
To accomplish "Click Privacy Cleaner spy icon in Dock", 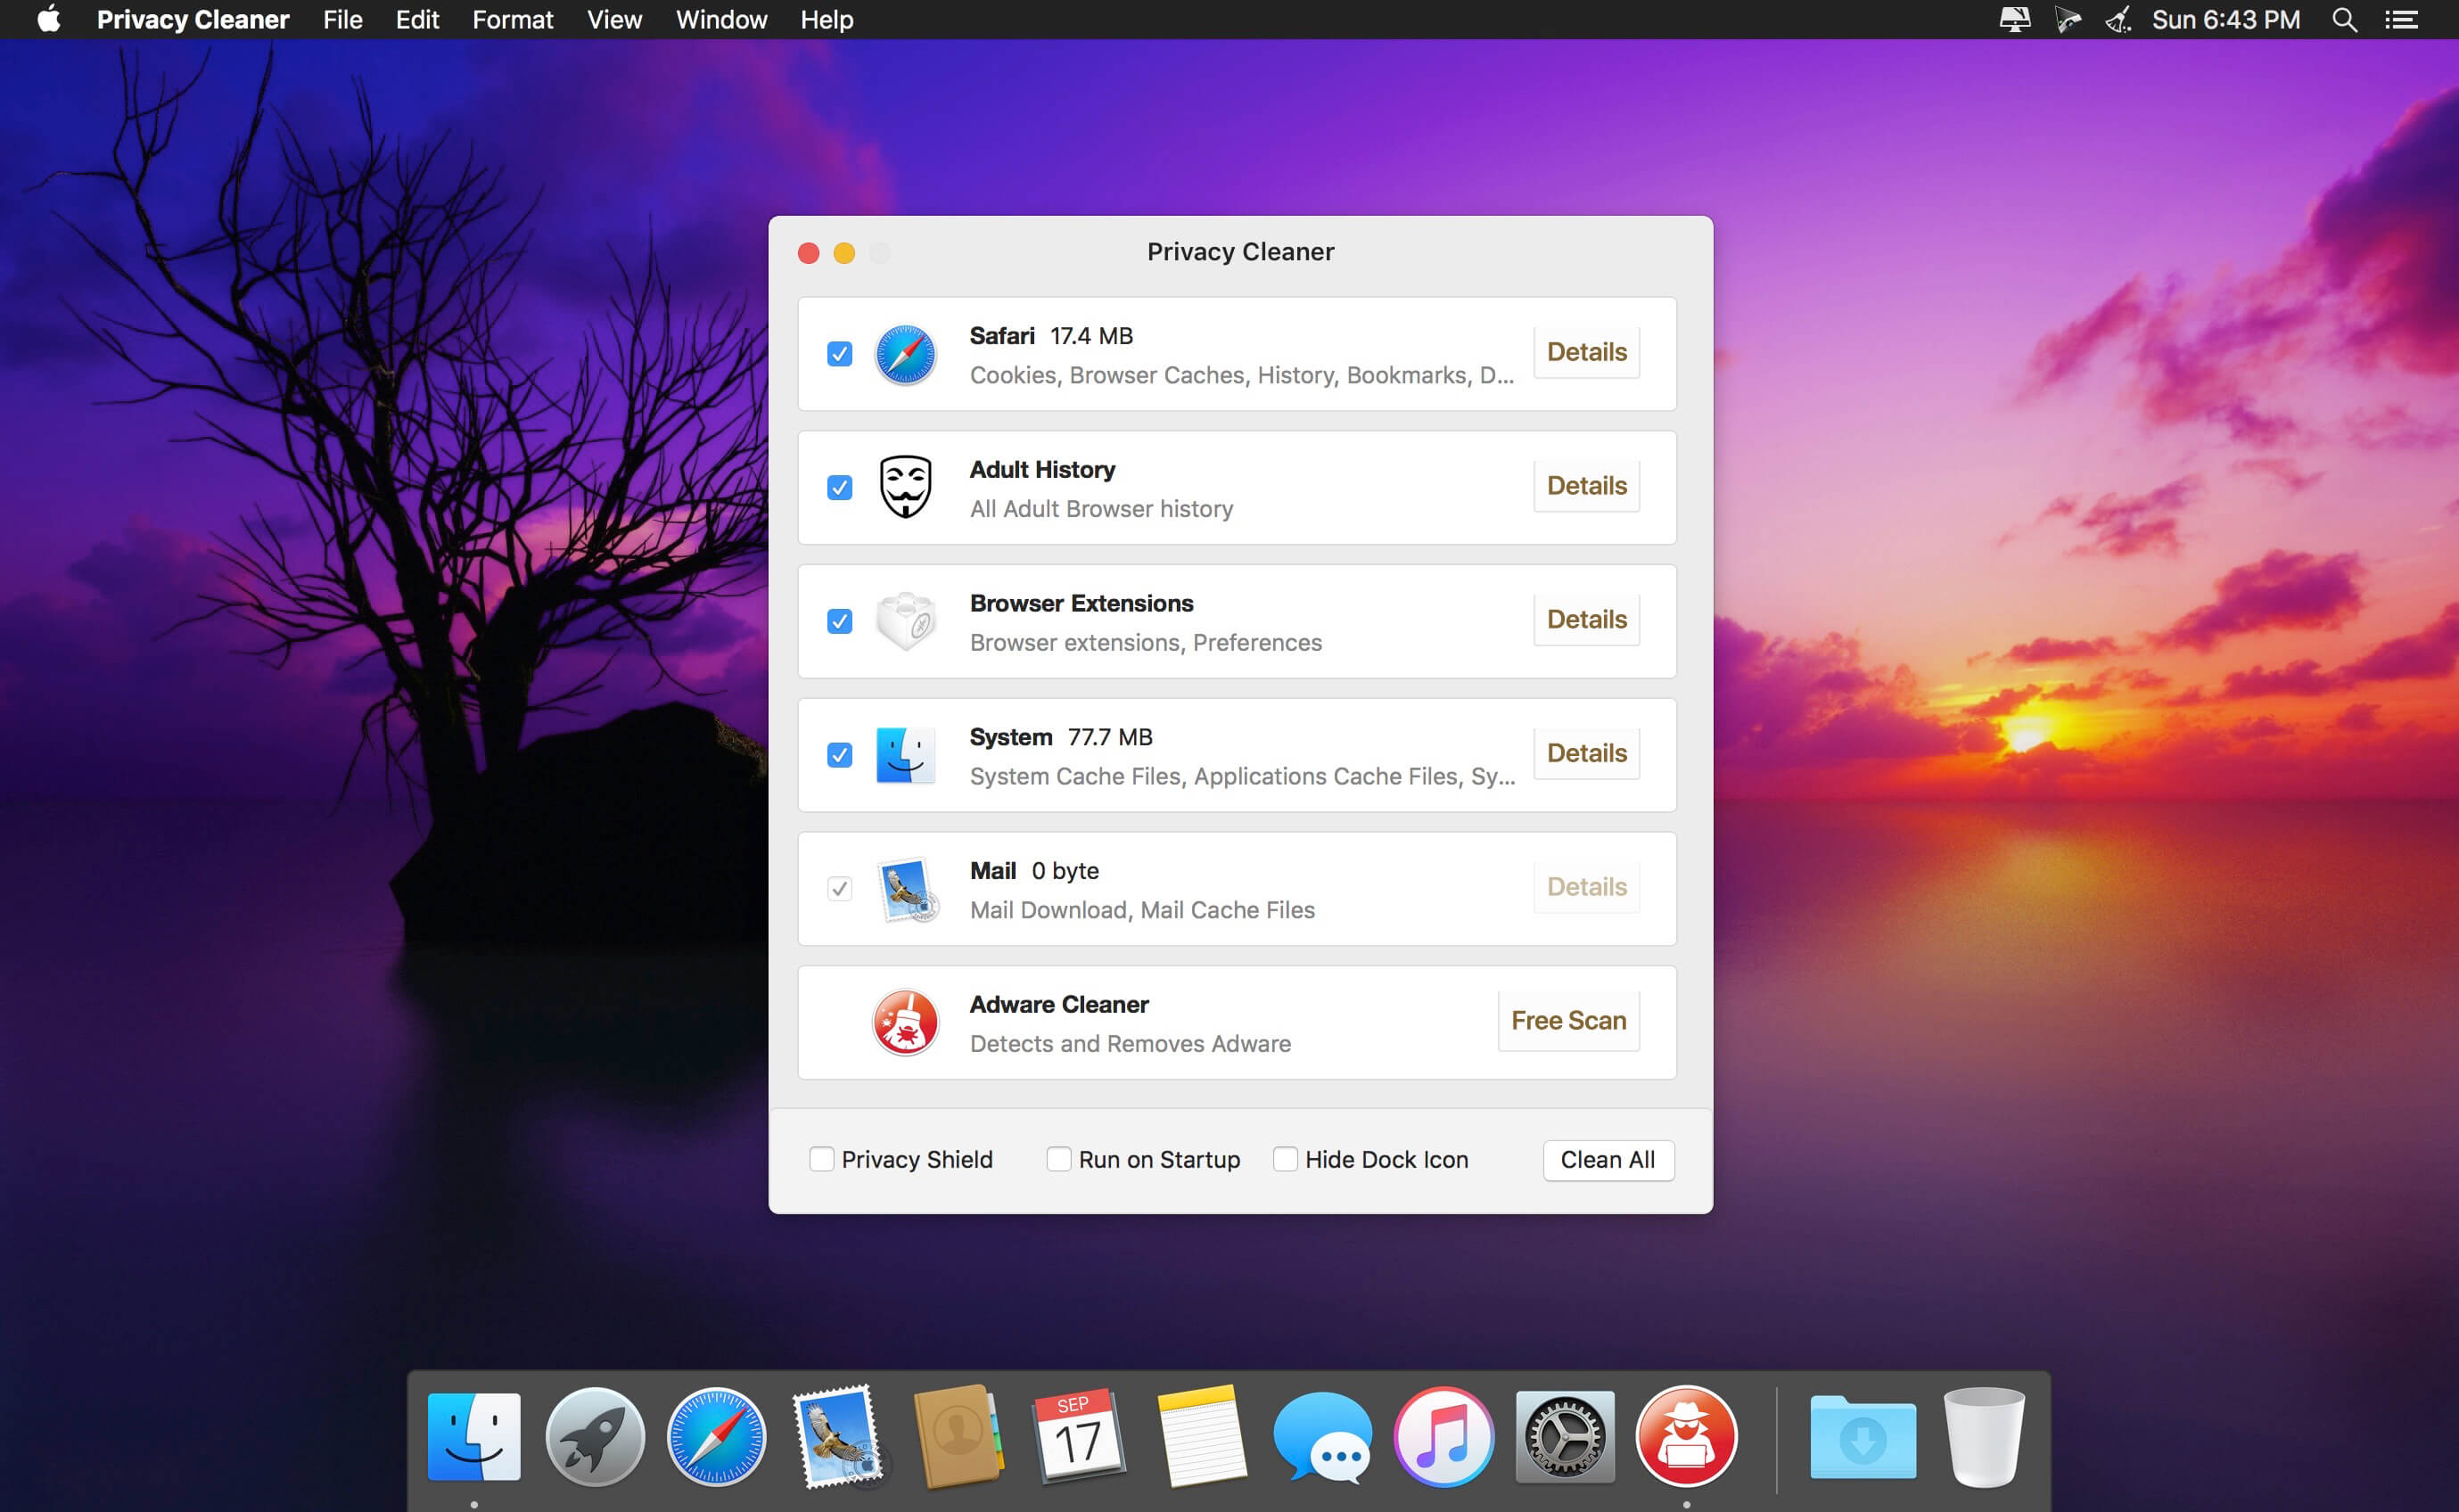I will tap(1686, 1436).
